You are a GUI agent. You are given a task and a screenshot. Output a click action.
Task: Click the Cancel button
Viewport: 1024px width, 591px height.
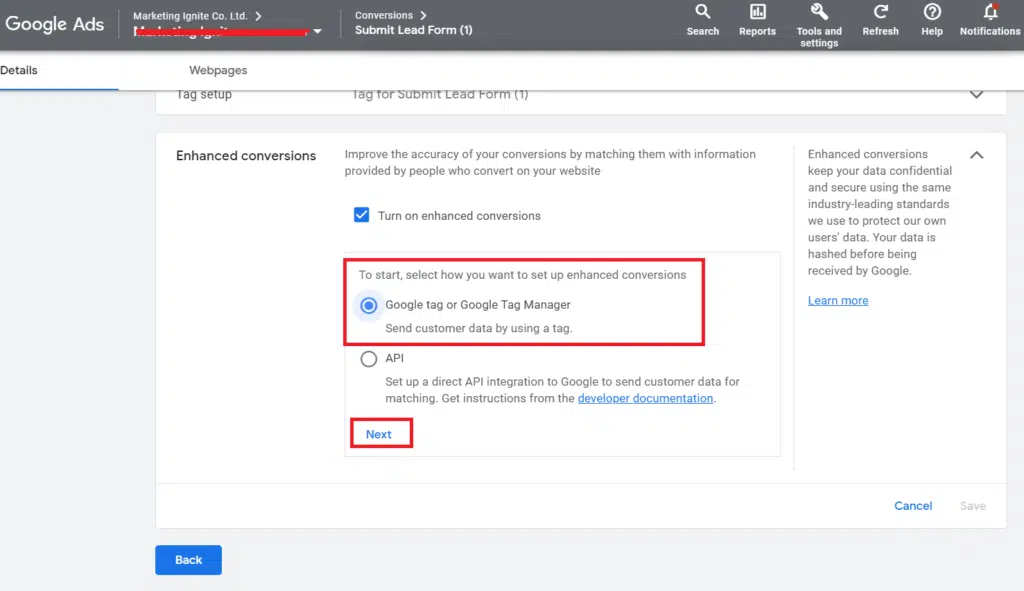coord(912,506)
